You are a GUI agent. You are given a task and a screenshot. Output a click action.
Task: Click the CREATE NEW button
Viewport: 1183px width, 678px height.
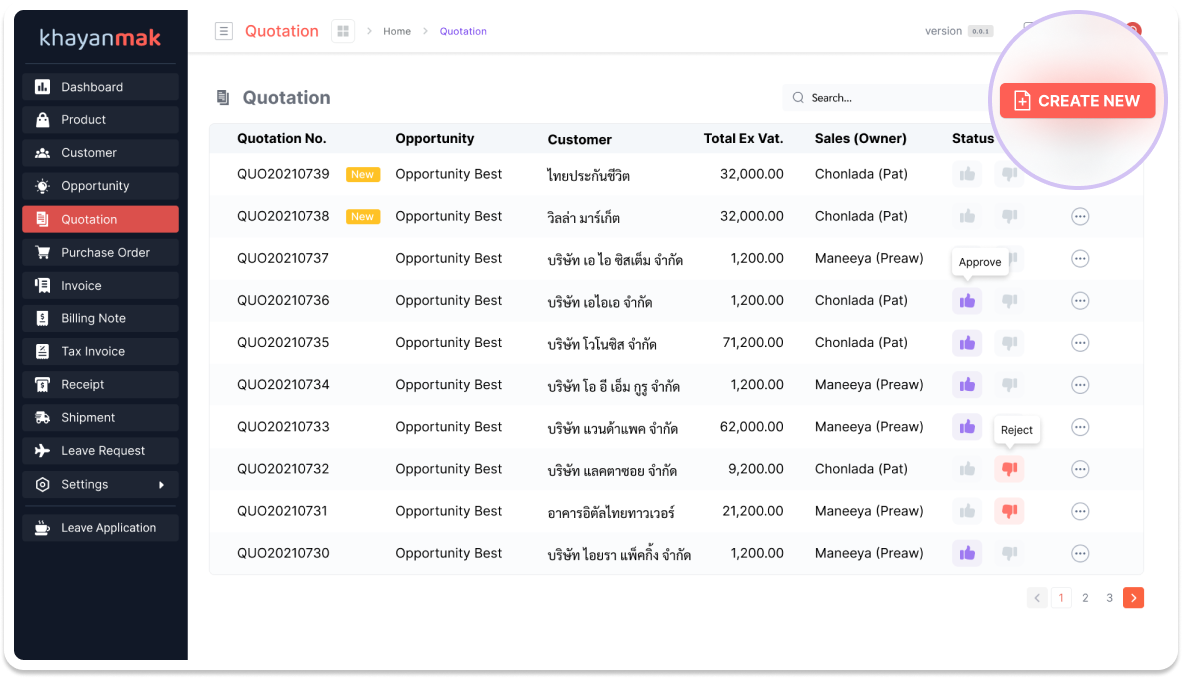point(1077,101)
